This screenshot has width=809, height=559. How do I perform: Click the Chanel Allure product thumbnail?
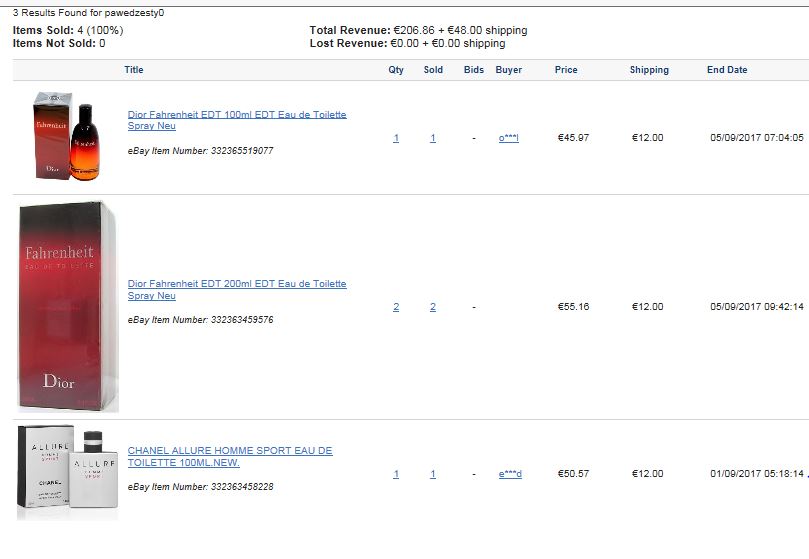pos(68,472)
